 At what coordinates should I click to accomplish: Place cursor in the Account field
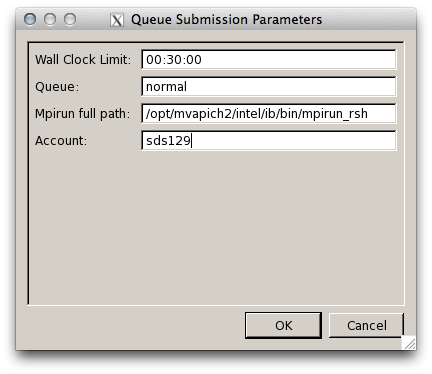pos(269,141)
